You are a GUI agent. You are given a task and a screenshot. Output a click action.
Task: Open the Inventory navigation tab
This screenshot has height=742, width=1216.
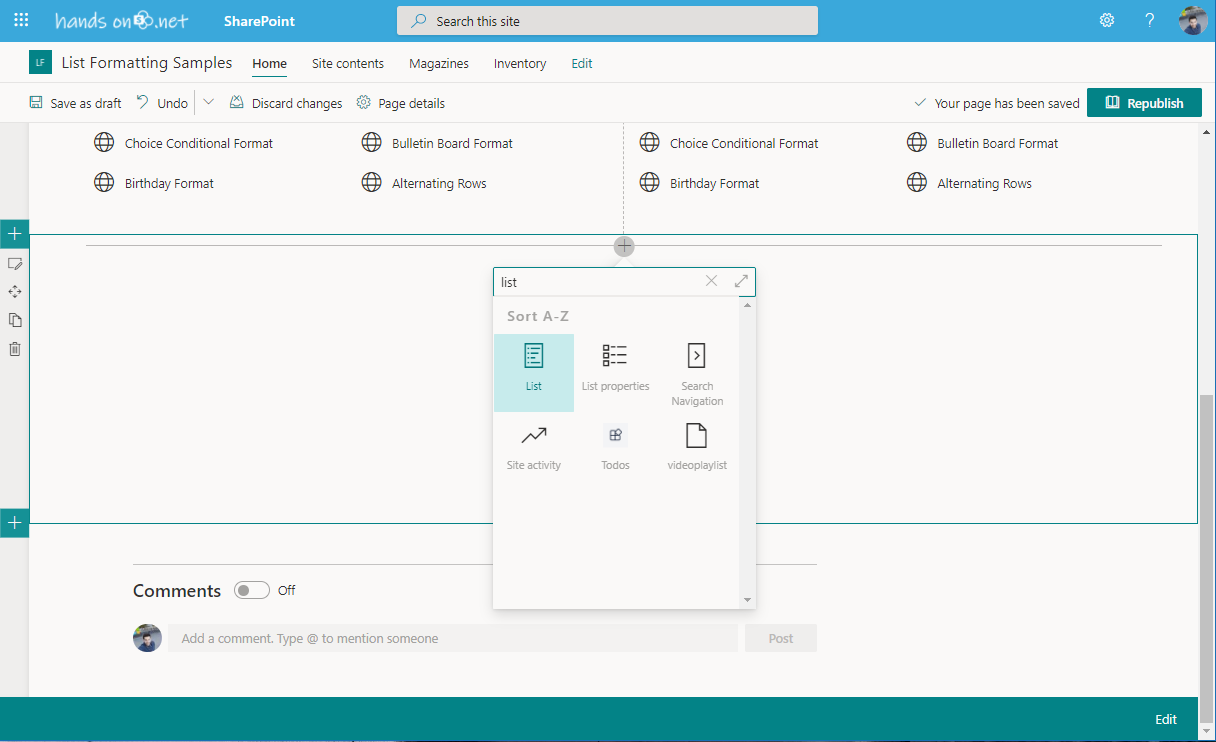pyautogui.click(x=519, y=63)
